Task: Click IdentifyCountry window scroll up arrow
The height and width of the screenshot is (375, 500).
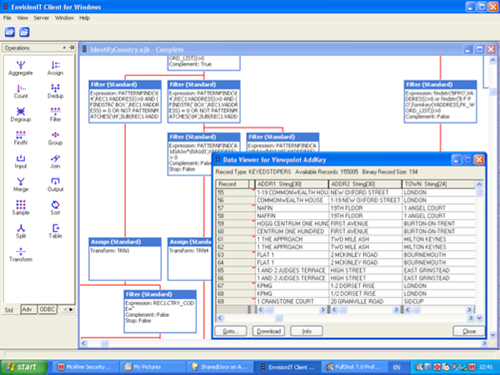Action: point(493,60)
